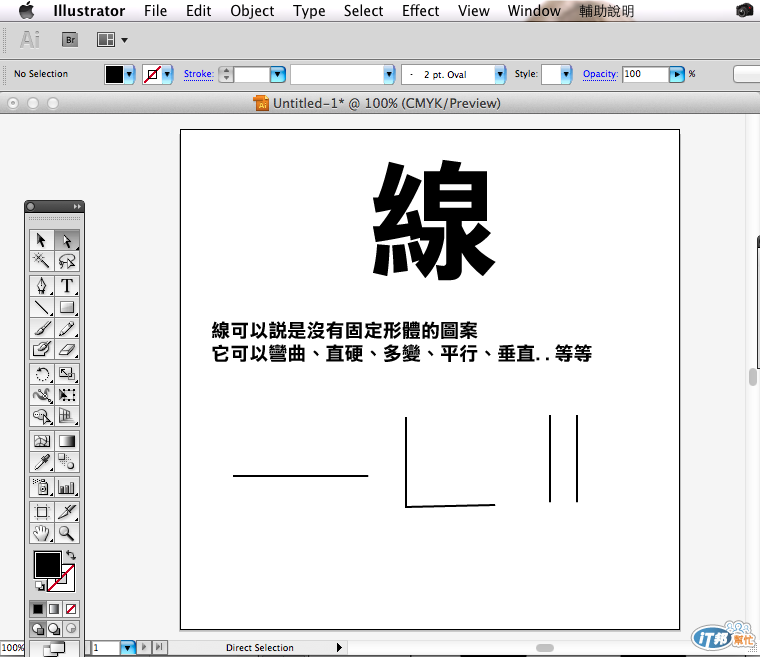Pick the Eyedropper tool
Screen dimensions: 760x657
42,462
